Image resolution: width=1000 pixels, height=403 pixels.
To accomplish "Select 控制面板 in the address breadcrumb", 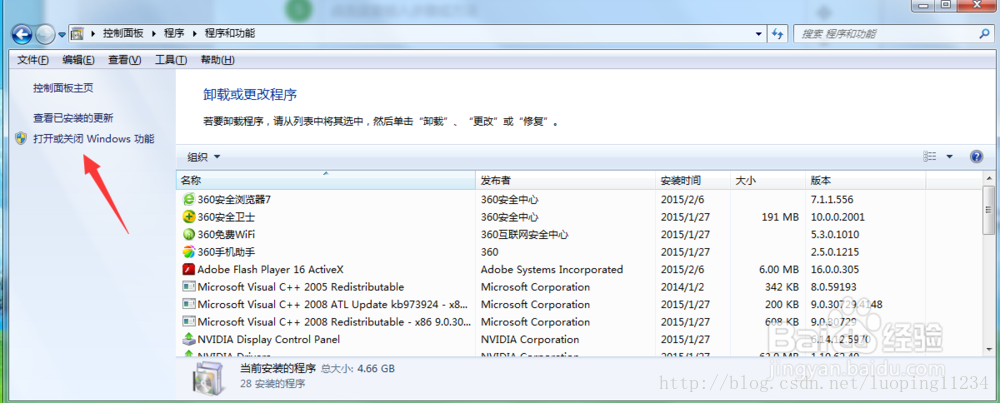I will click(x=124, y=33).
